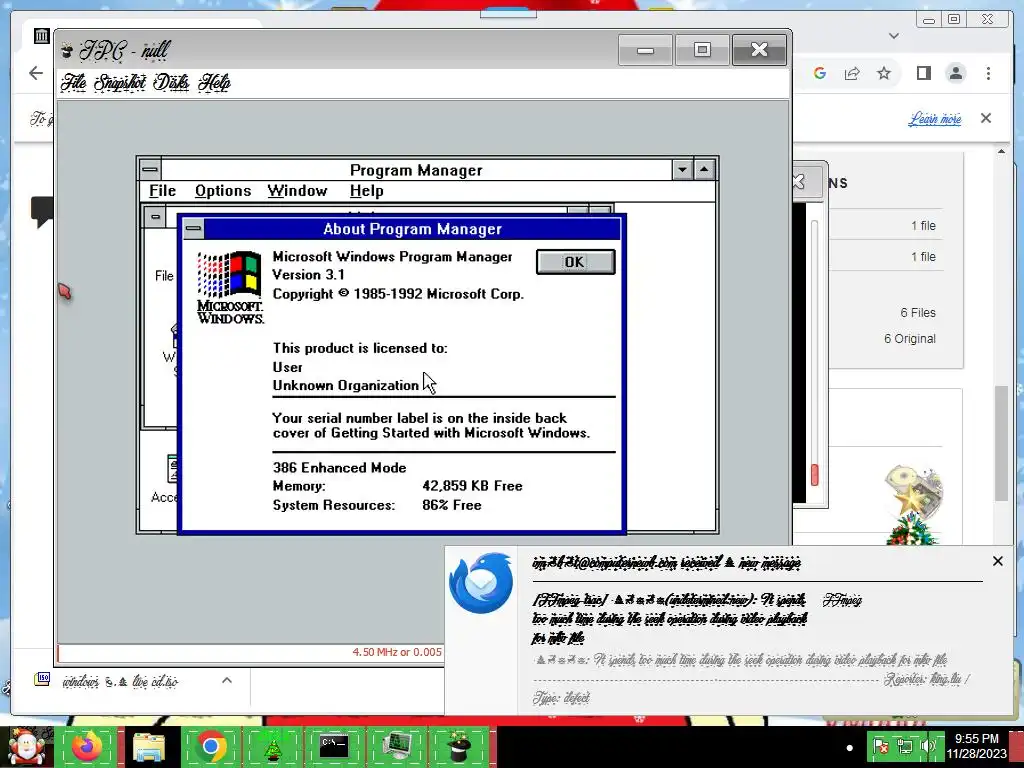Expand Chrome tab search chevron
Image resolution: width=1024 pixels, height=768 pixels.
tap(894, 36)
